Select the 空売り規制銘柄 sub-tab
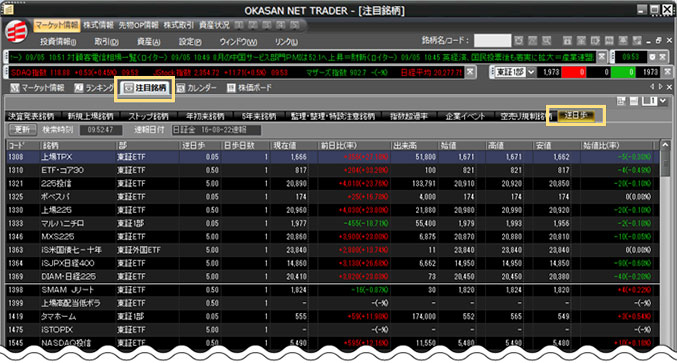Viewport: 677px width, 363px height. click(x=526, y=116)
